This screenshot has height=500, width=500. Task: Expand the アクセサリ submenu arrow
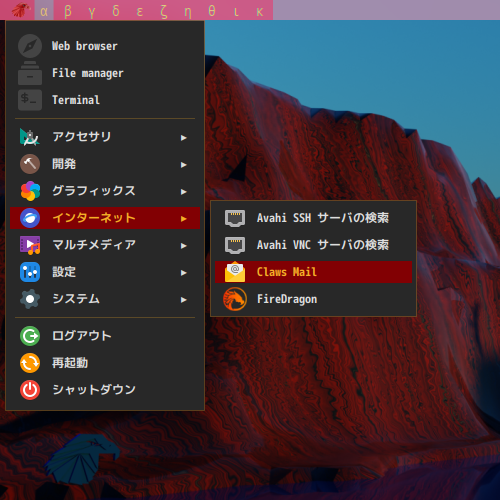183,137
